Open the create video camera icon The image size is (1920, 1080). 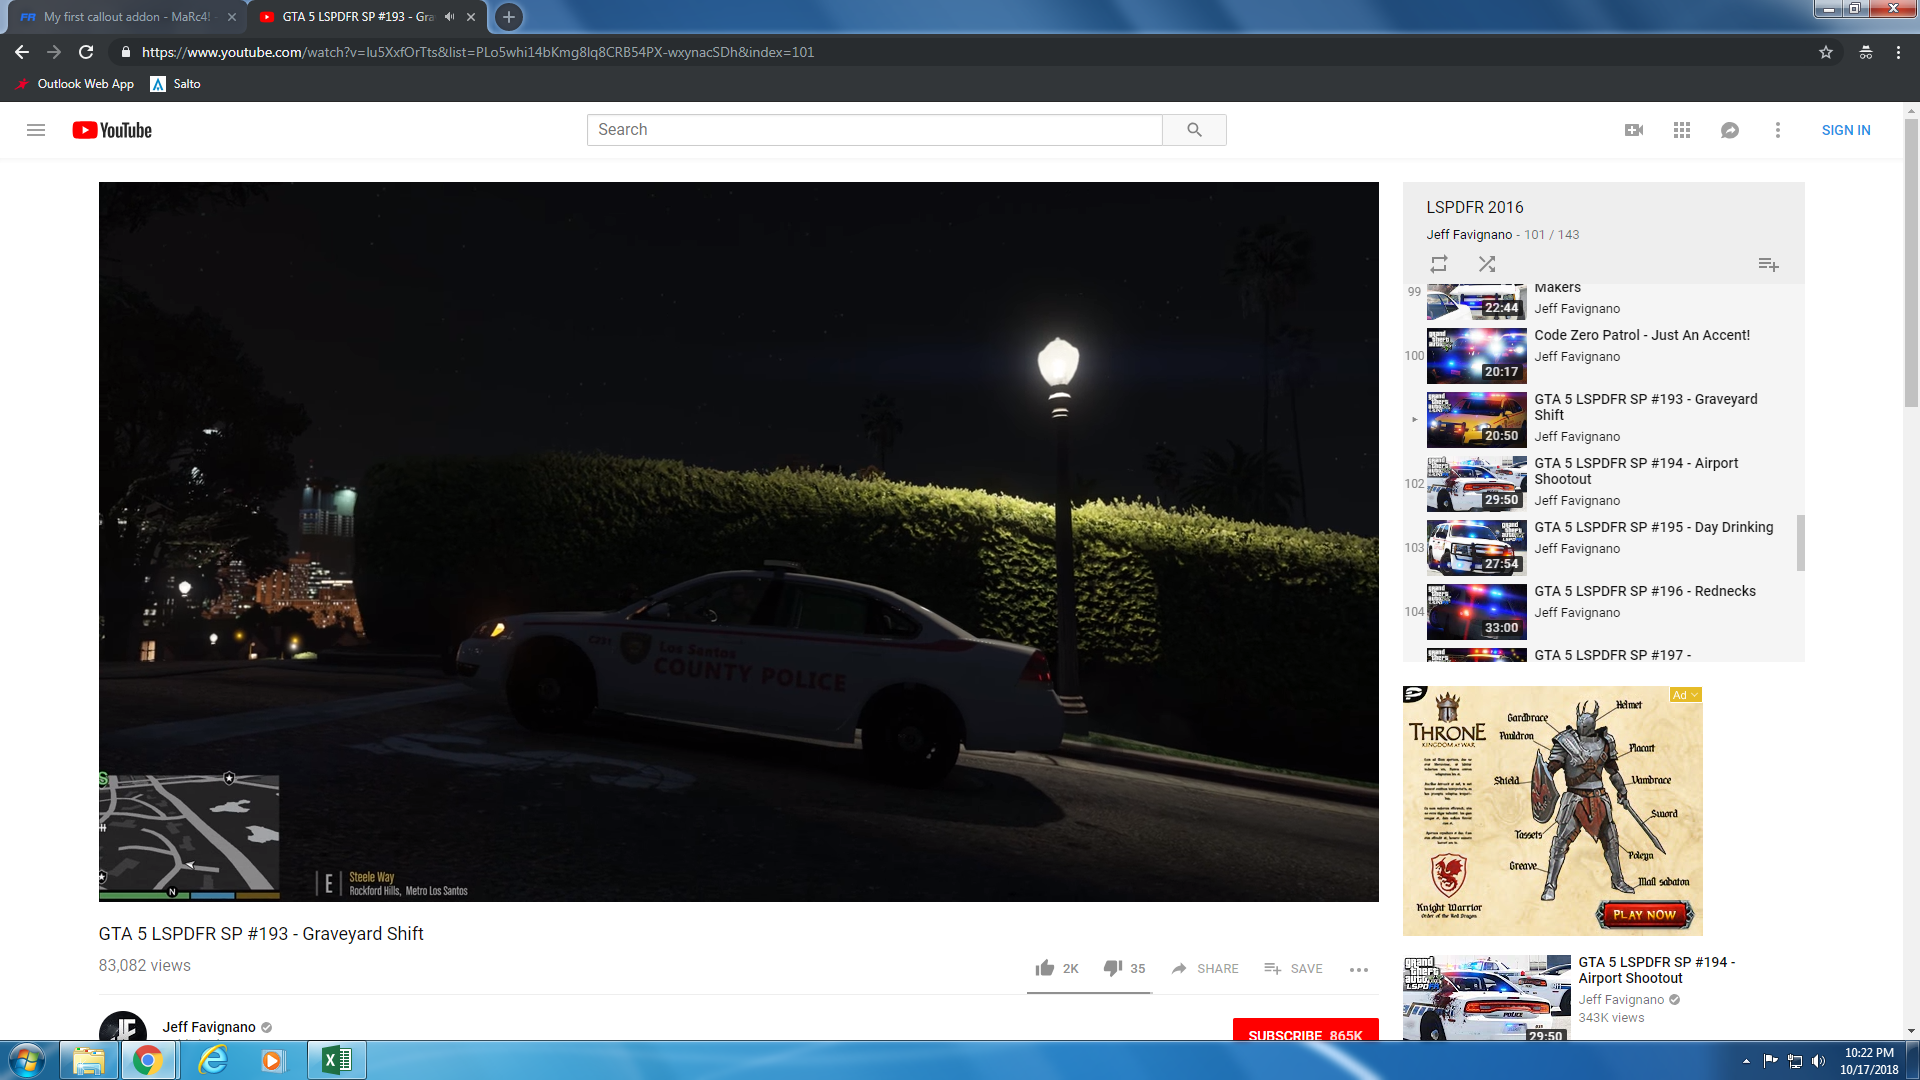click(1634, 130)
